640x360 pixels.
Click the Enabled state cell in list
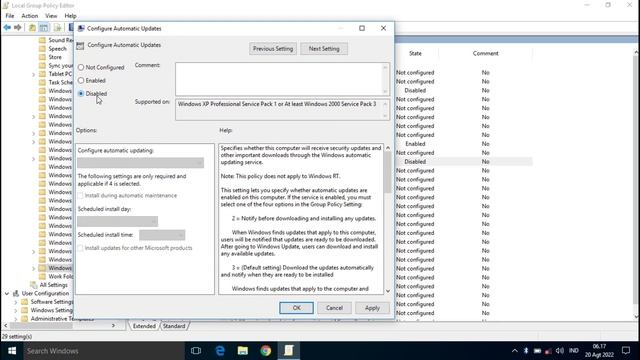coord(415,144)
